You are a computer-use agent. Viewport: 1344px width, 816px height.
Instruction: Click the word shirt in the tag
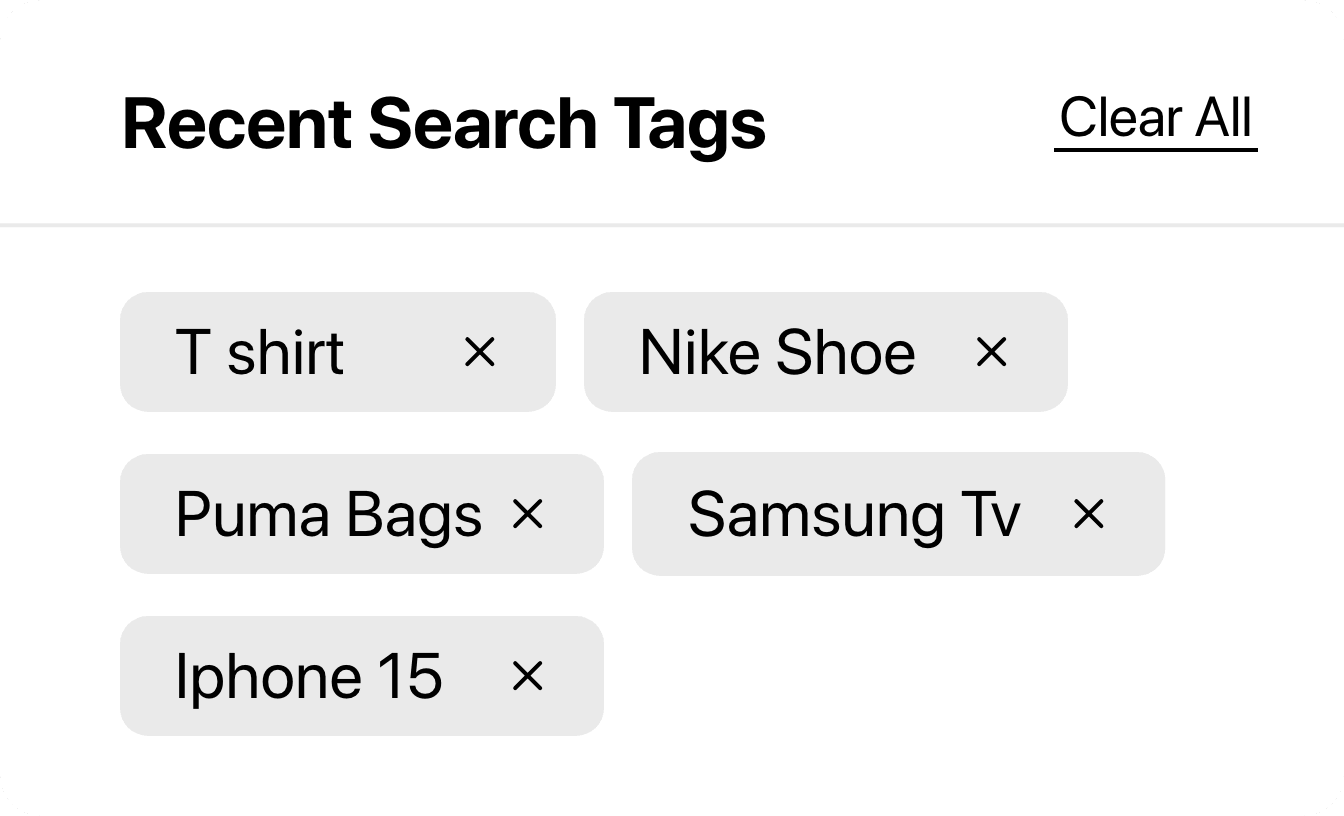[x=285, y=353]
